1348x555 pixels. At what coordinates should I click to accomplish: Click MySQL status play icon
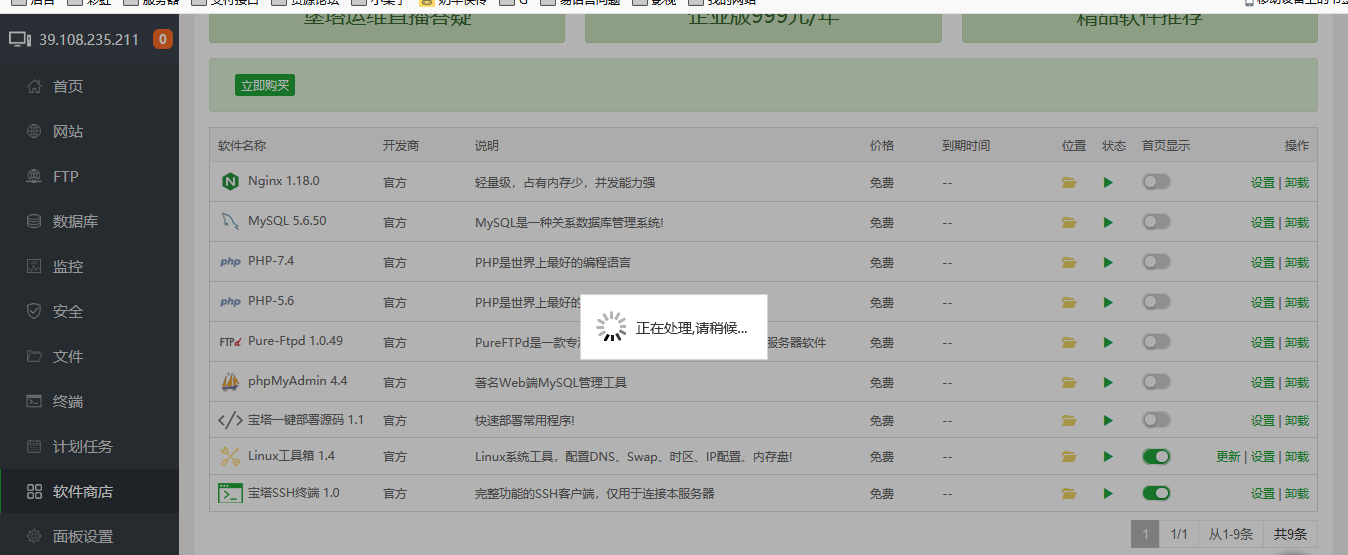1108,223
